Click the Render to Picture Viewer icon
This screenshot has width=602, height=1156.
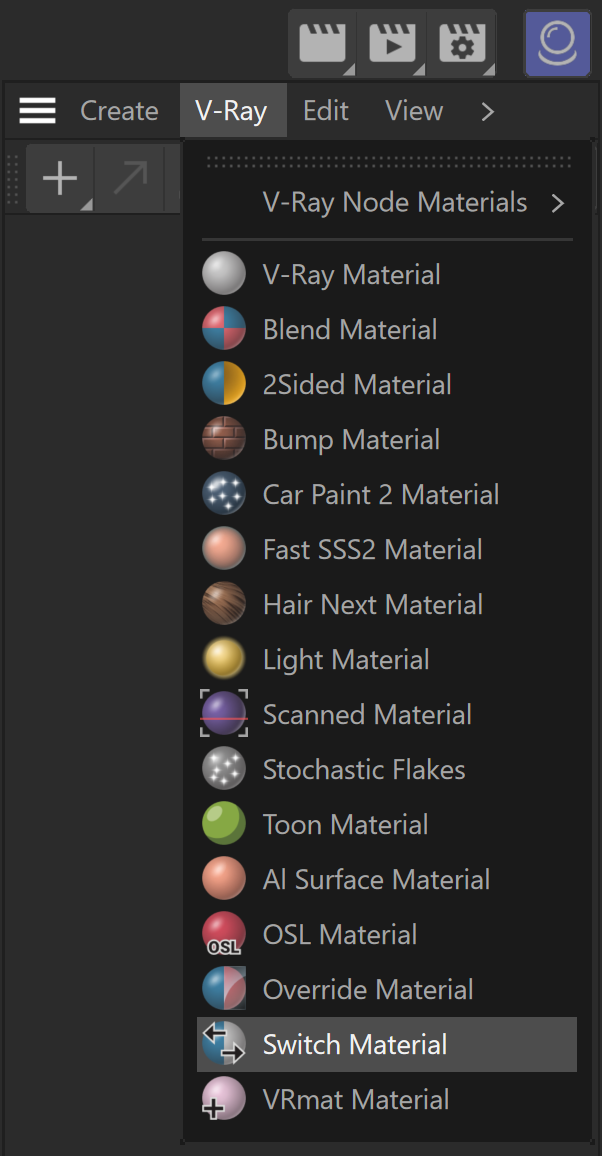point(392,43)
